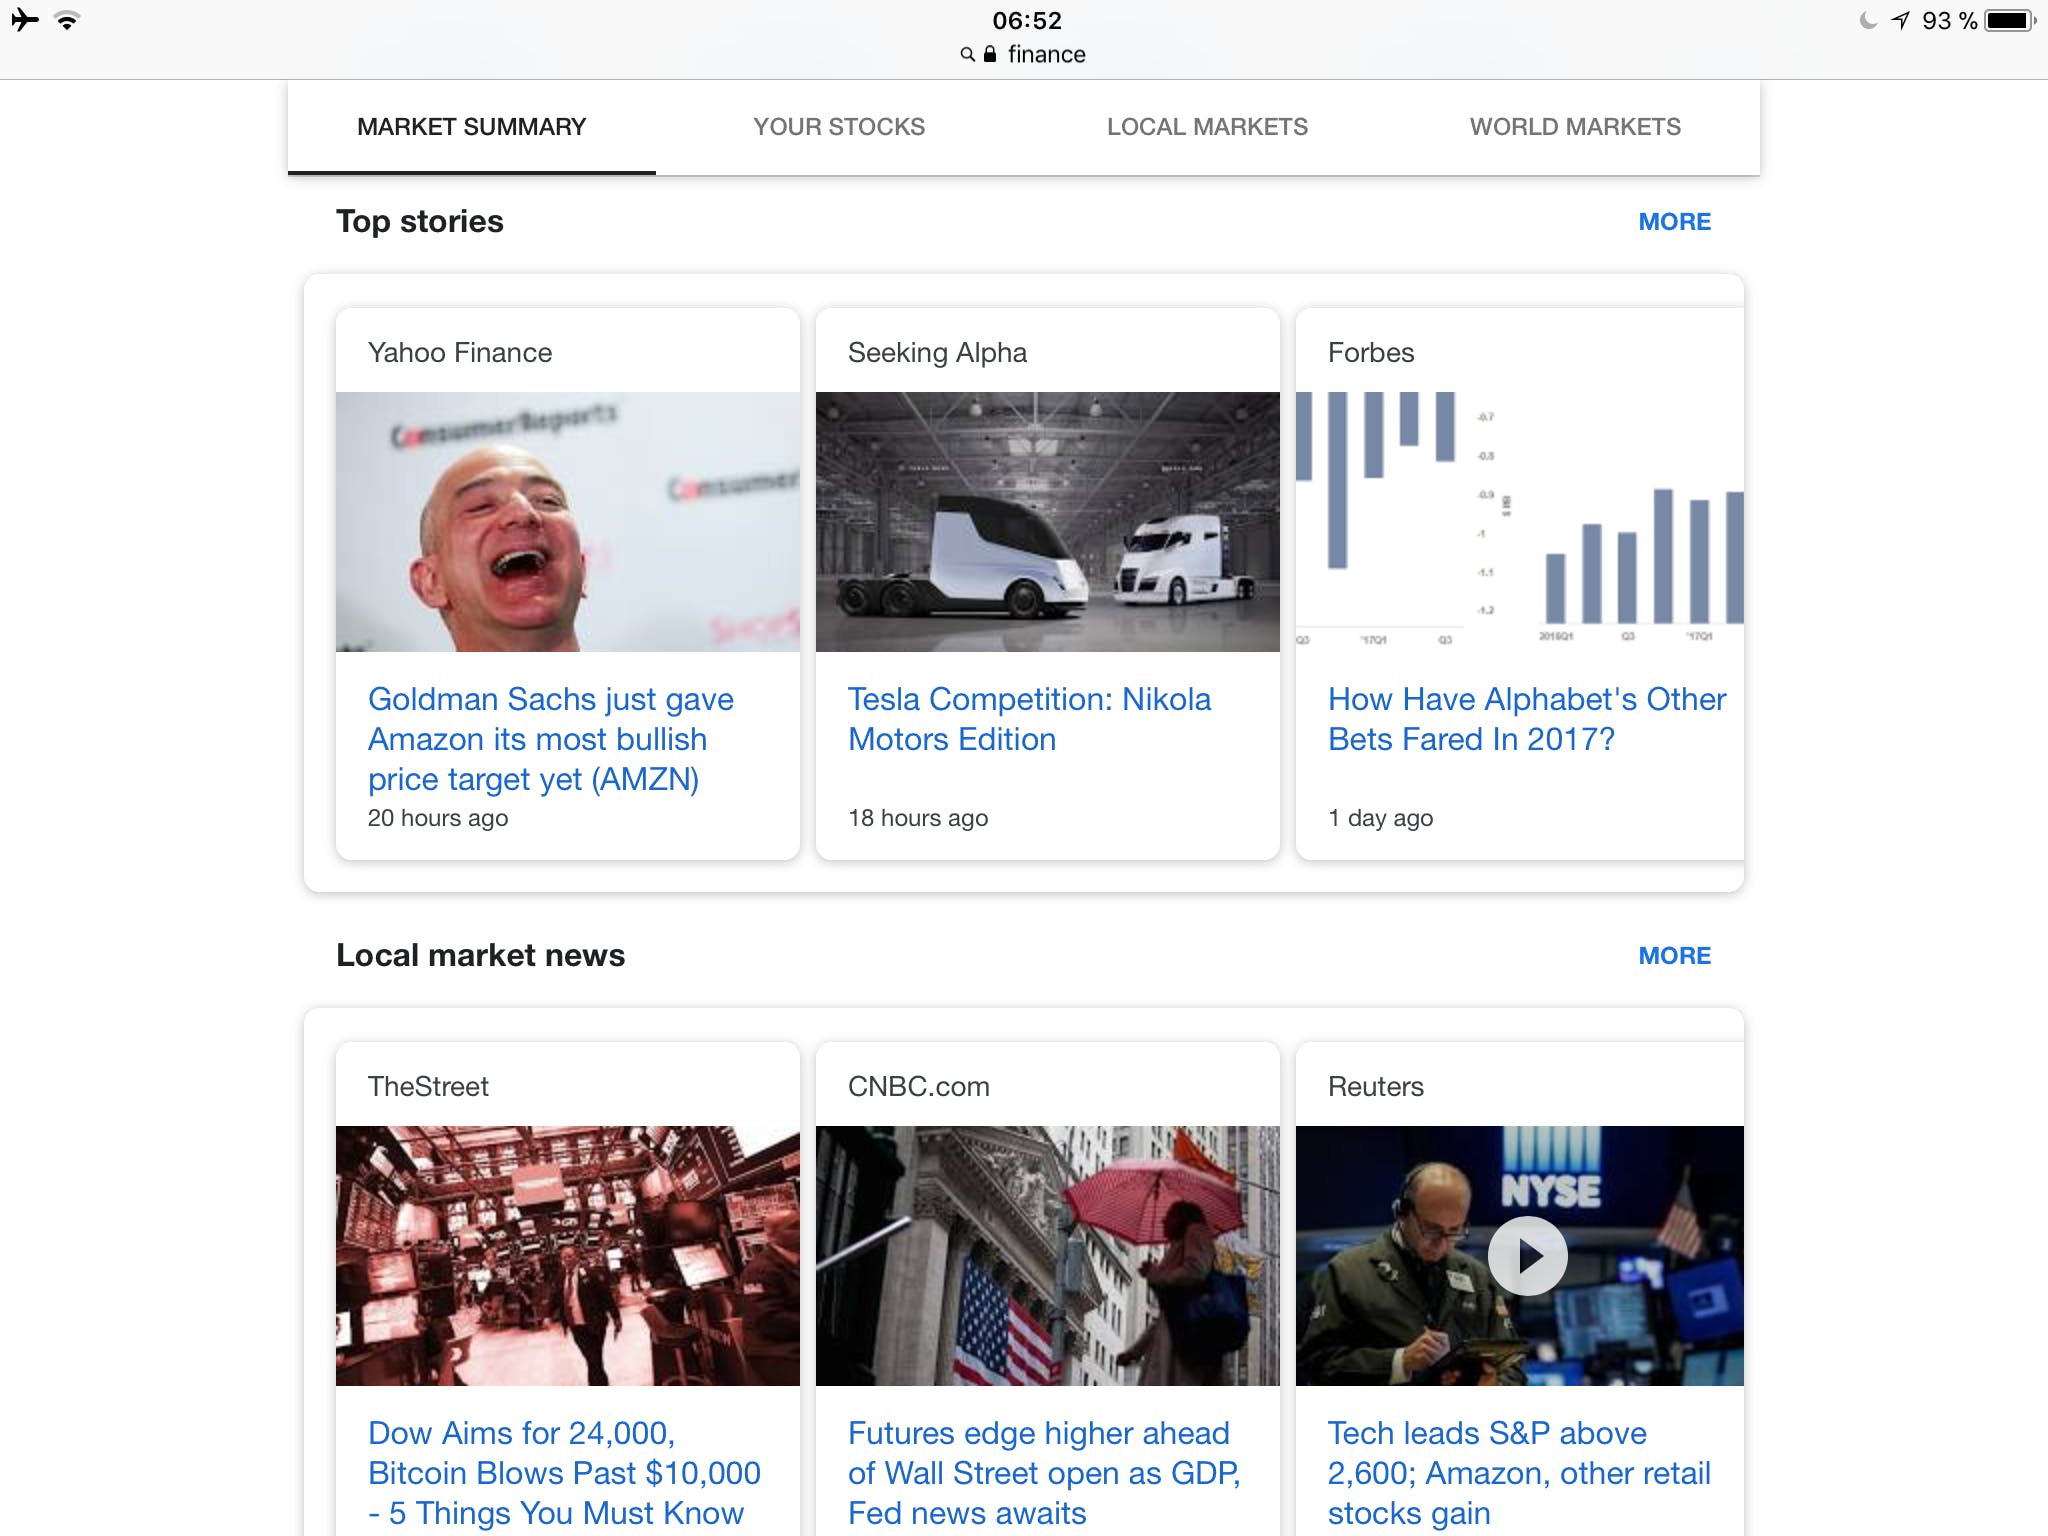
Task: Tap the laughing man photo in Yahoo Finance card
Action: (568, 522)
